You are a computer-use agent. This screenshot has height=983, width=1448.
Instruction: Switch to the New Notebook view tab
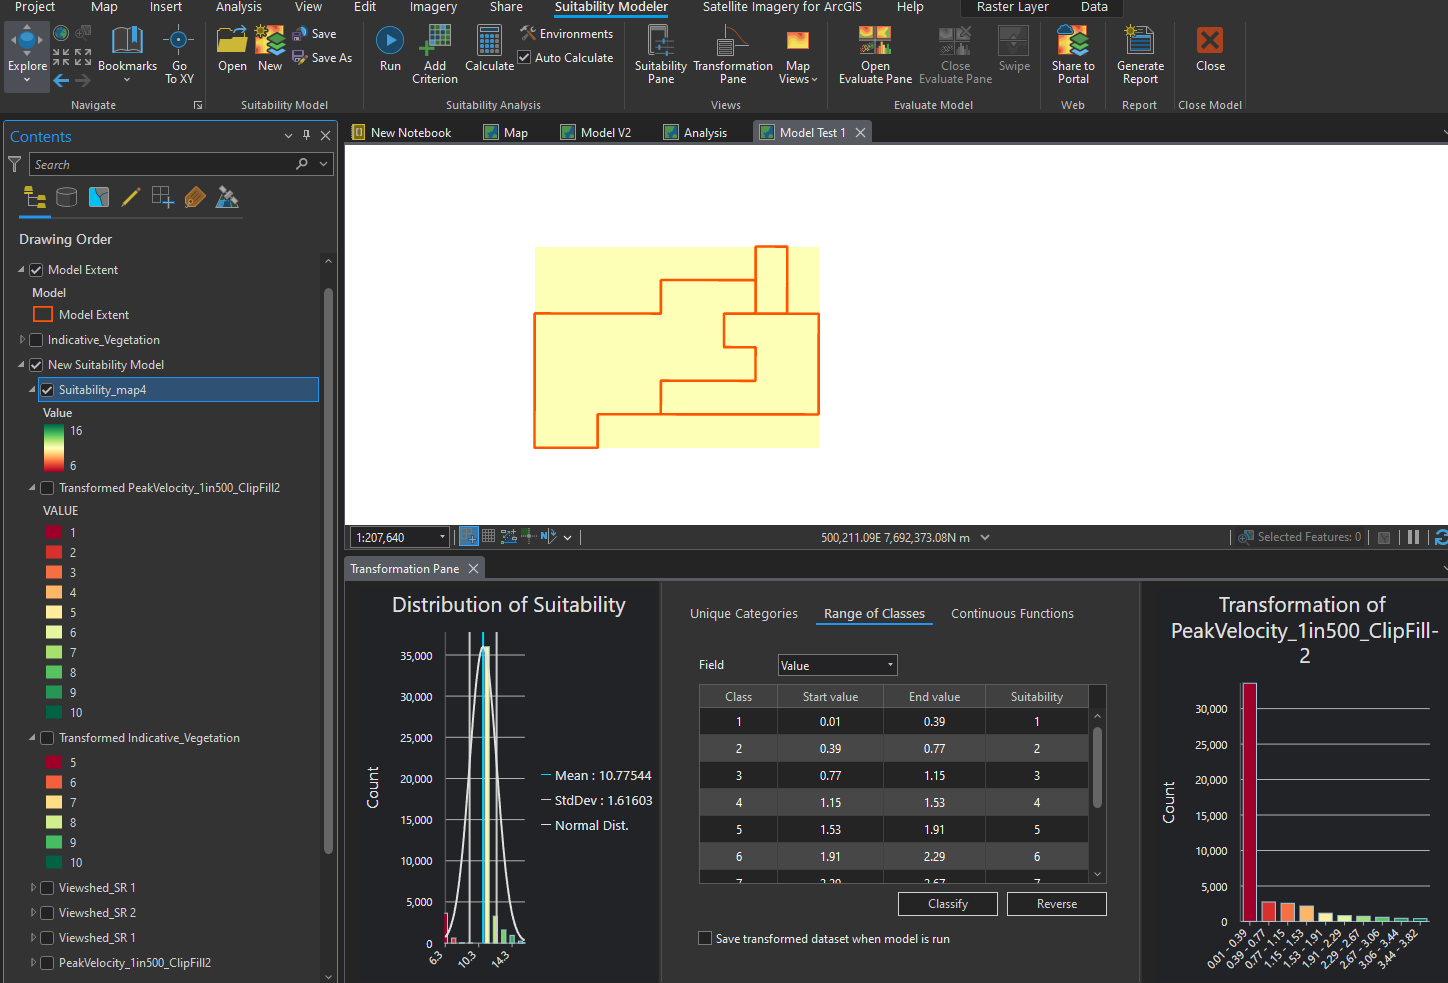click(x=401, y=132)
